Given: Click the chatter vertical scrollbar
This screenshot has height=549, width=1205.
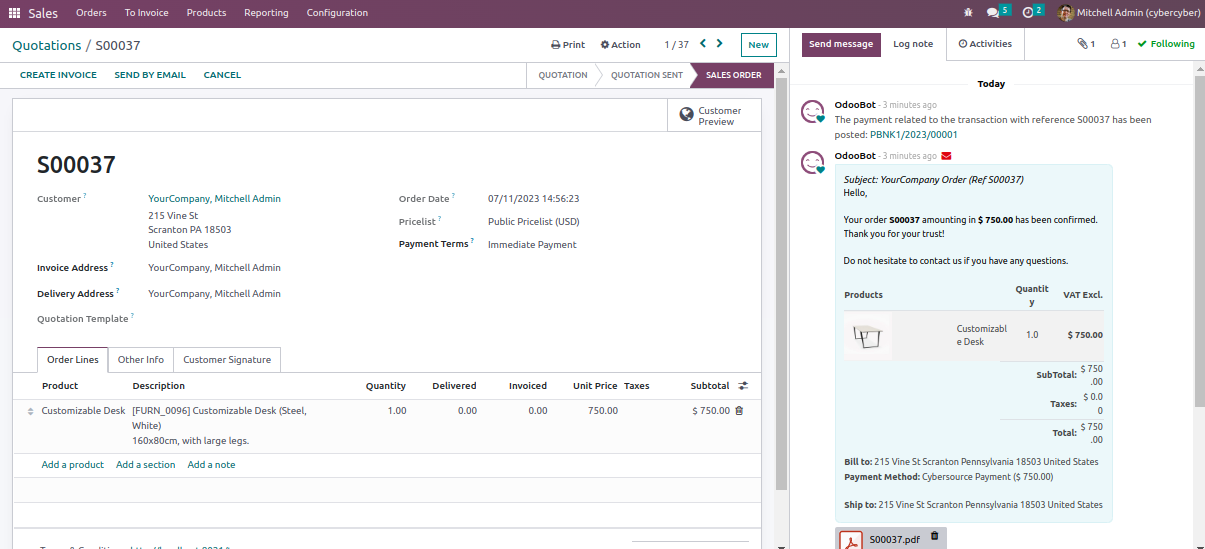Looking at the screenshot, I should (1199, 240).
